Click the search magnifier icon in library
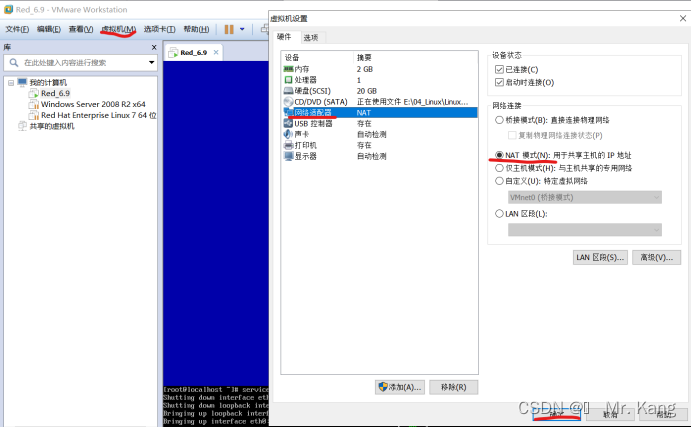691x427 pixels. pos(14,63)
